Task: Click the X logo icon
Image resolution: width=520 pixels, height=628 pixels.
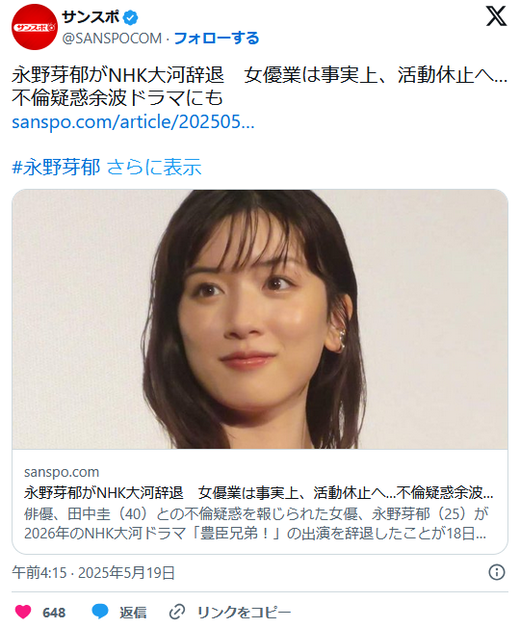Action: click(x=496, y=16)
